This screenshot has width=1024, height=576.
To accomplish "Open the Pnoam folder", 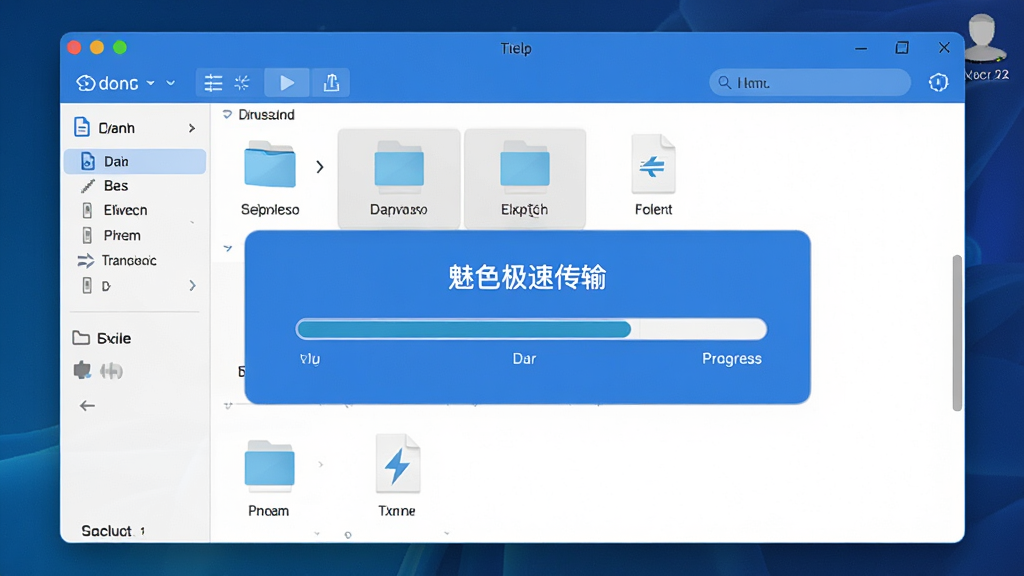I will (269, 478).
